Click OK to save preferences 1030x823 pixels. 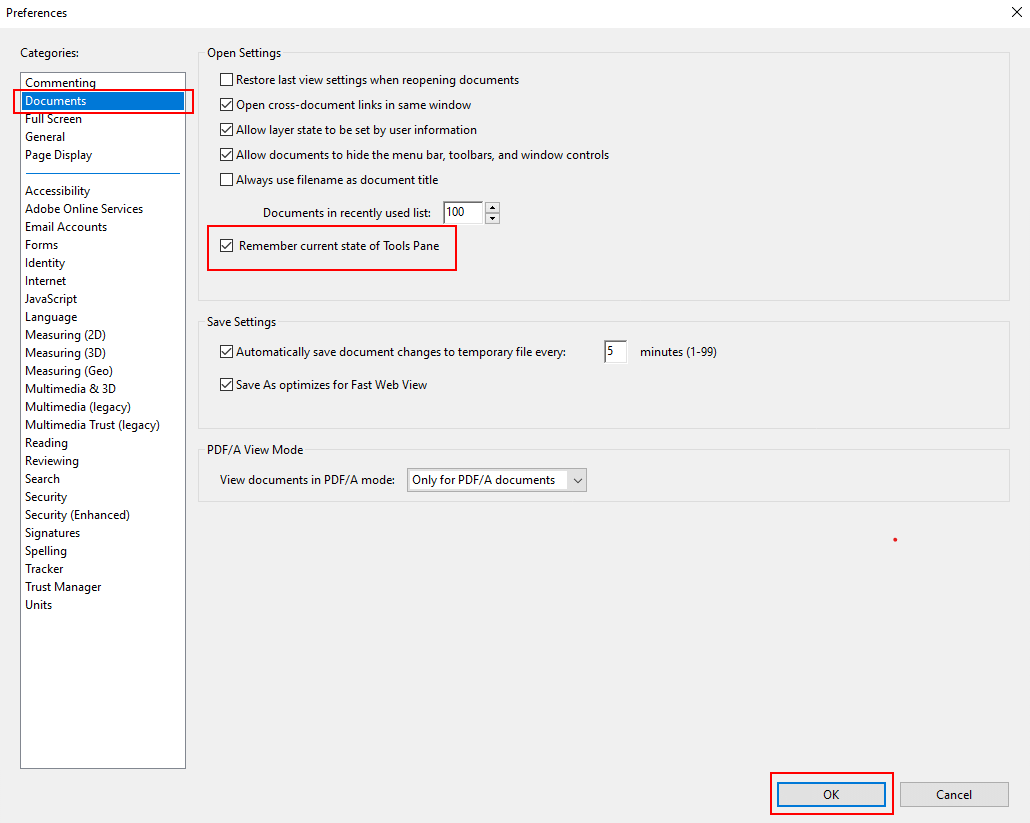[x=831, y=794]
